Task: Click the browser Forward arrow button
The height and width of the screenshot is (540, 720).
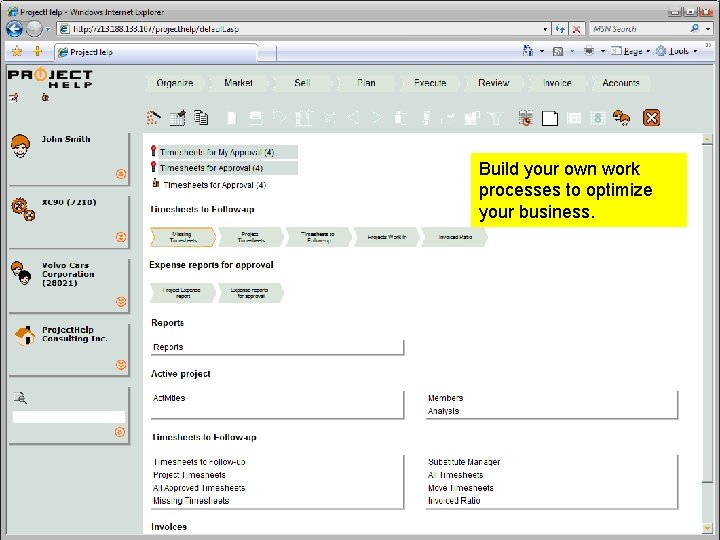Action: tap(34, 29)
